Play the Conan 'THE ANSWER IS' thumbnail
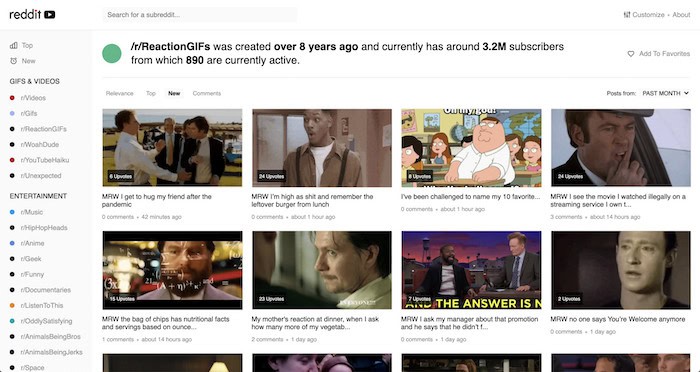This screenshot has width=700, height=372. (471, 270)
